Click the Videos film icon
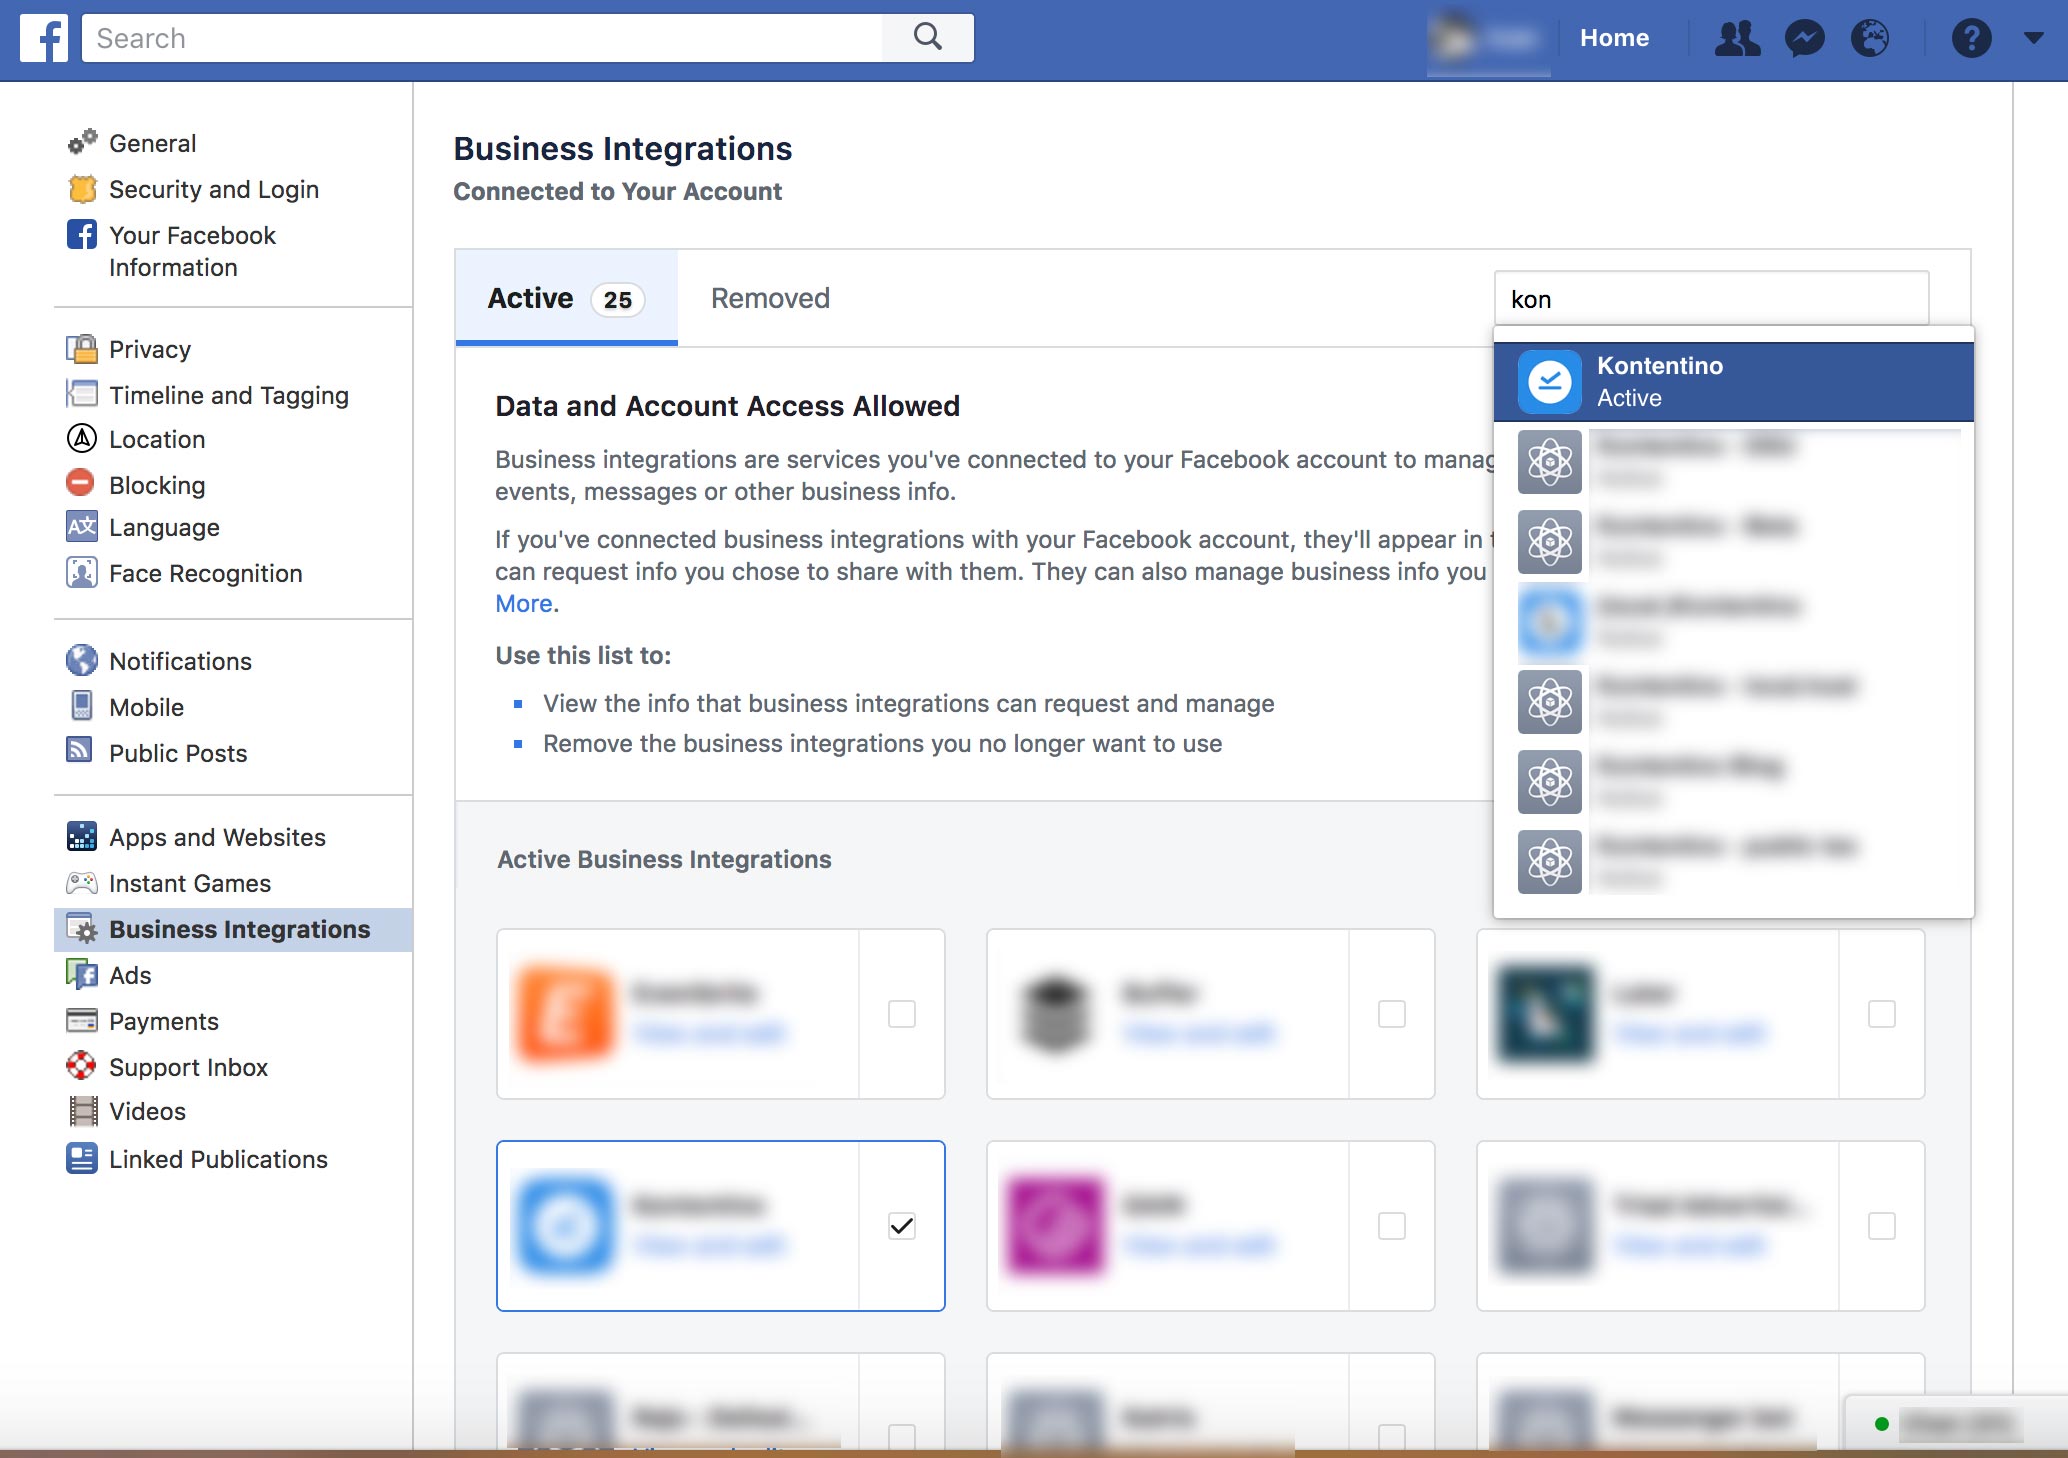This screenshot has width=2068, height=1458. pyautogui.click(x=83, y=1111)
